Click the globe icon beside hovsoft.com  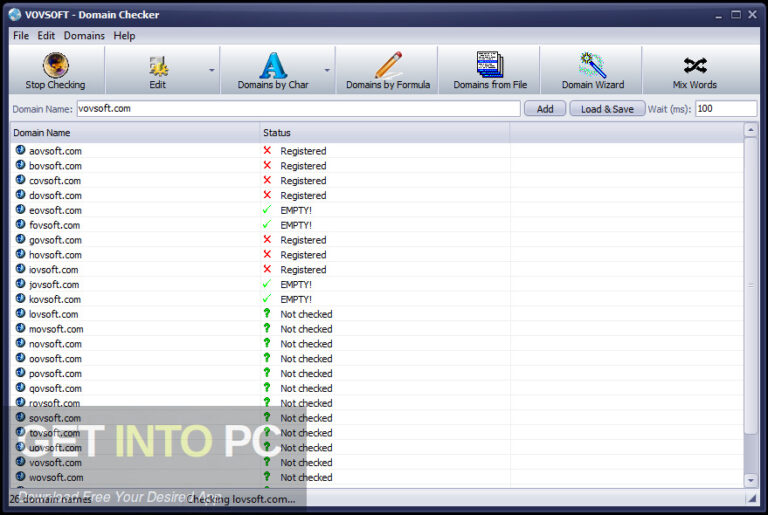(20, 253)
